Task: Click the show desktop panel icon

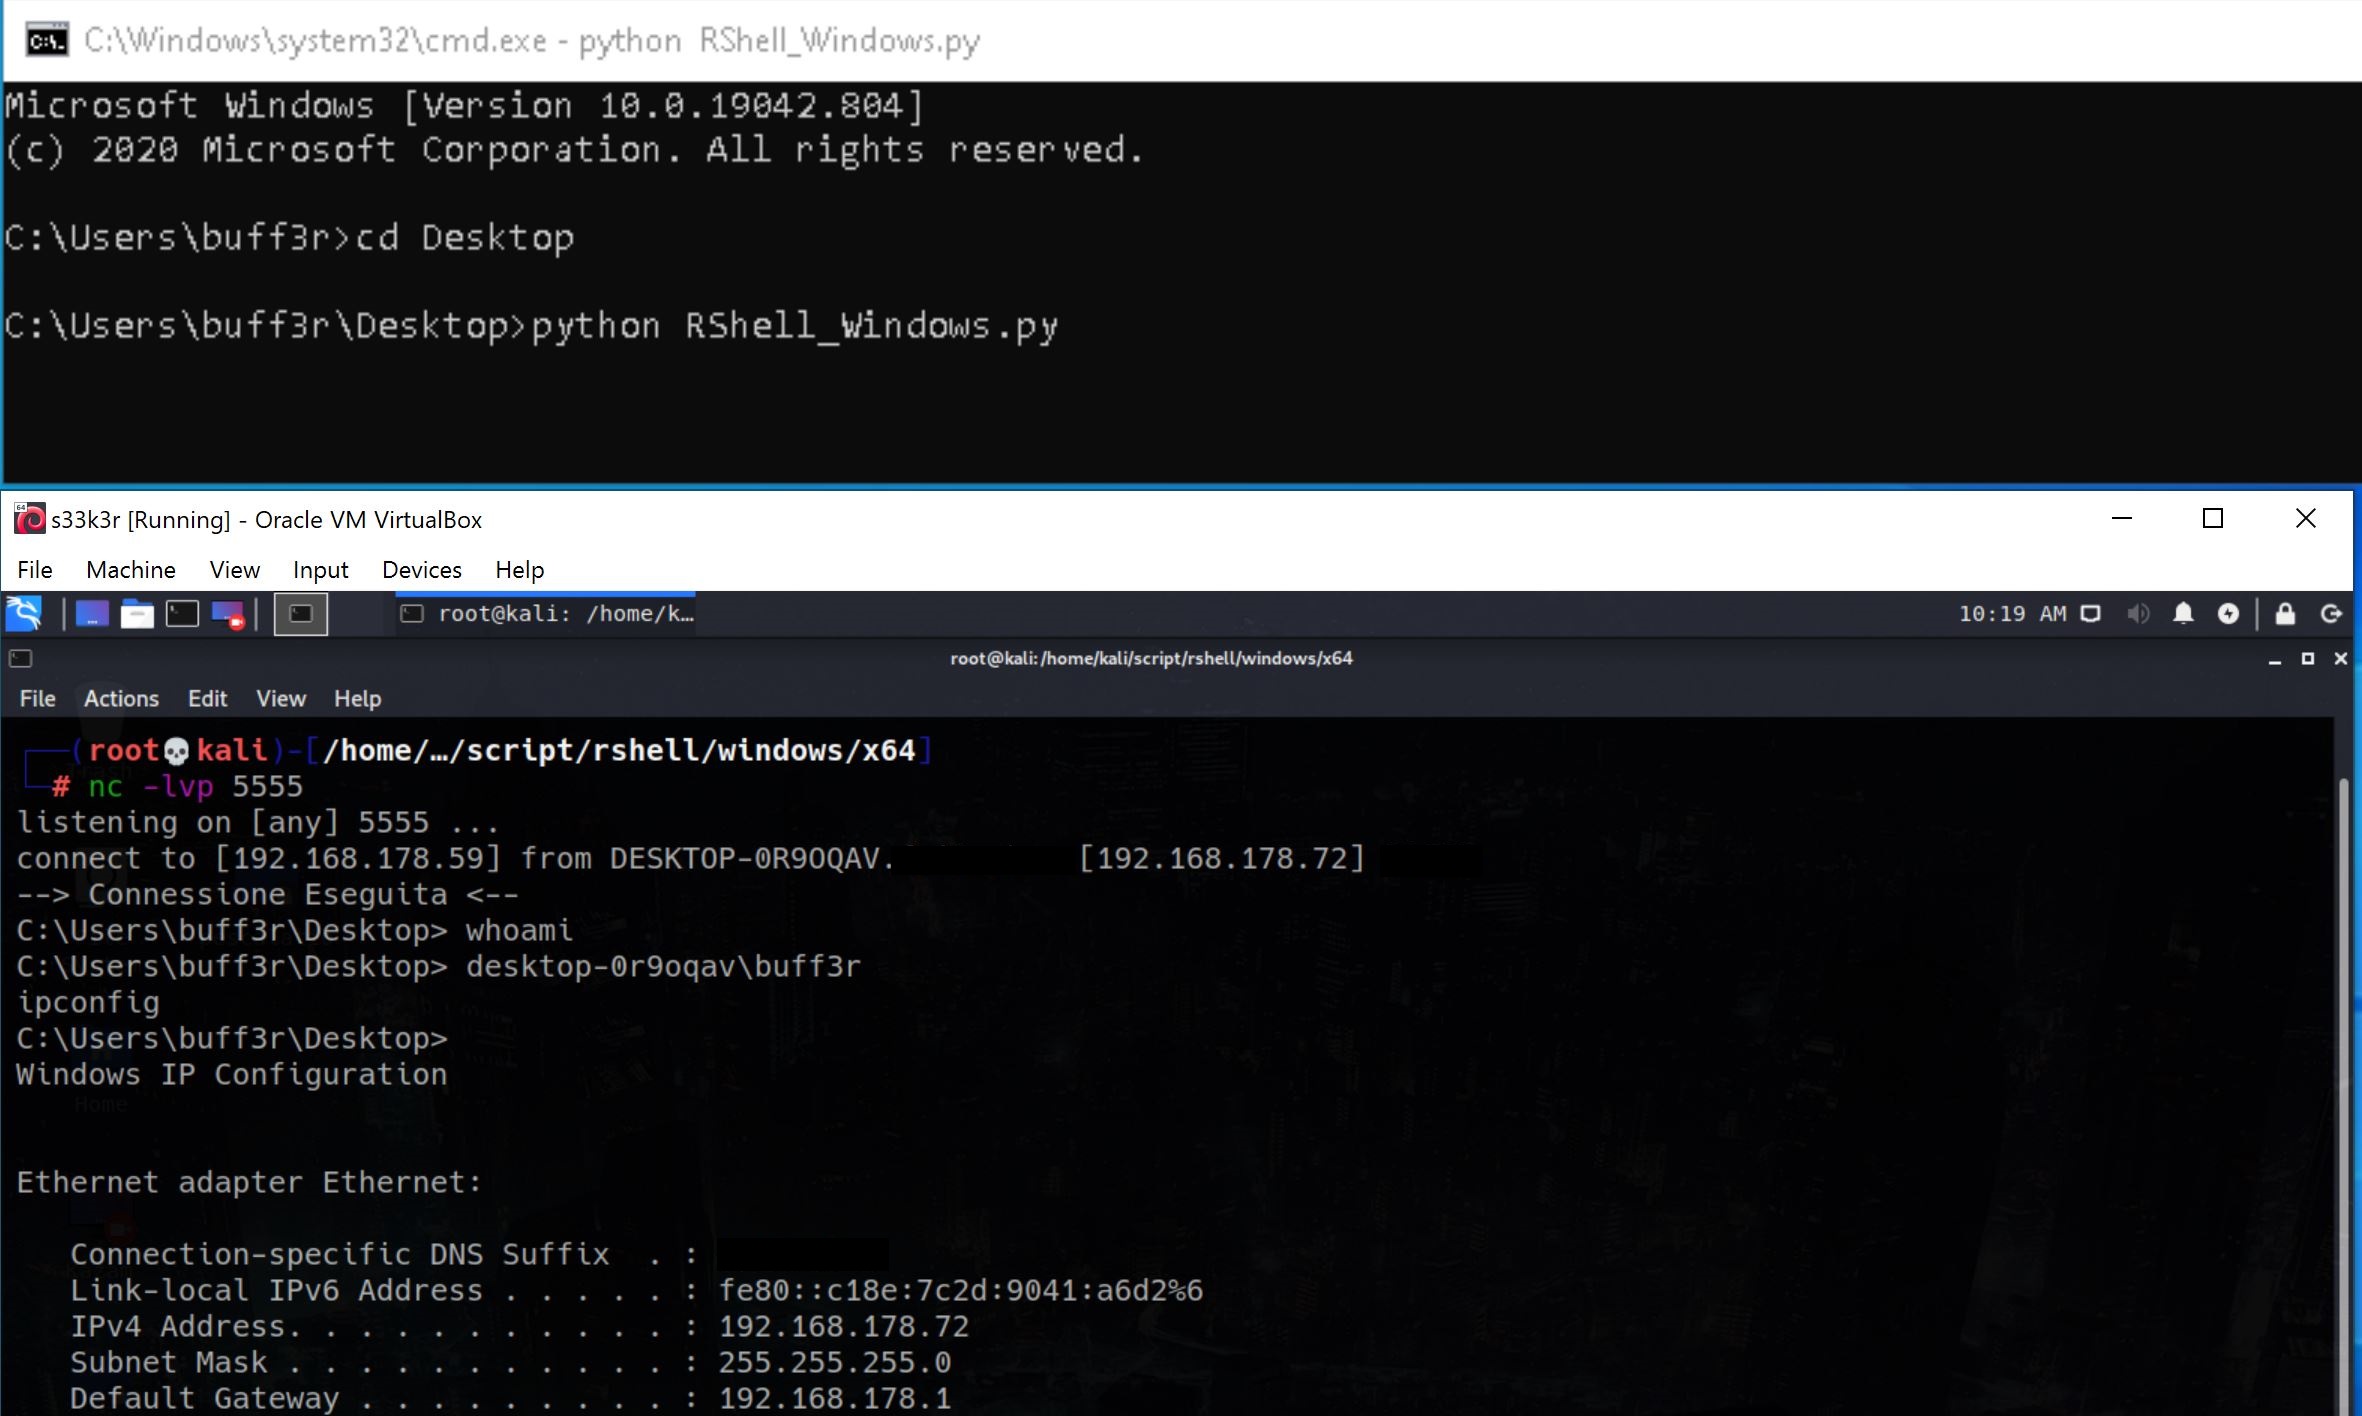Action: 91,613
